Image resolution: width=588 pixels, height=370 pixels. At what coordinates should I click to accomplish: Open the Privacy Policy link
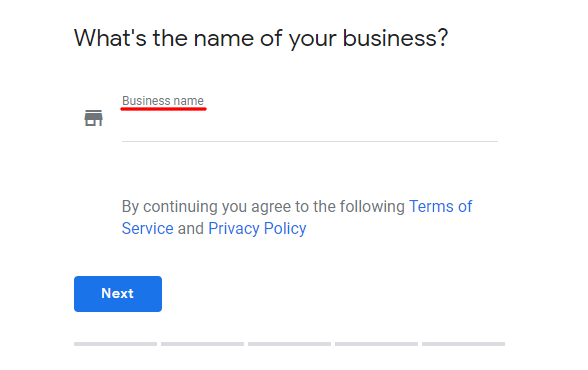click(257, 228)
